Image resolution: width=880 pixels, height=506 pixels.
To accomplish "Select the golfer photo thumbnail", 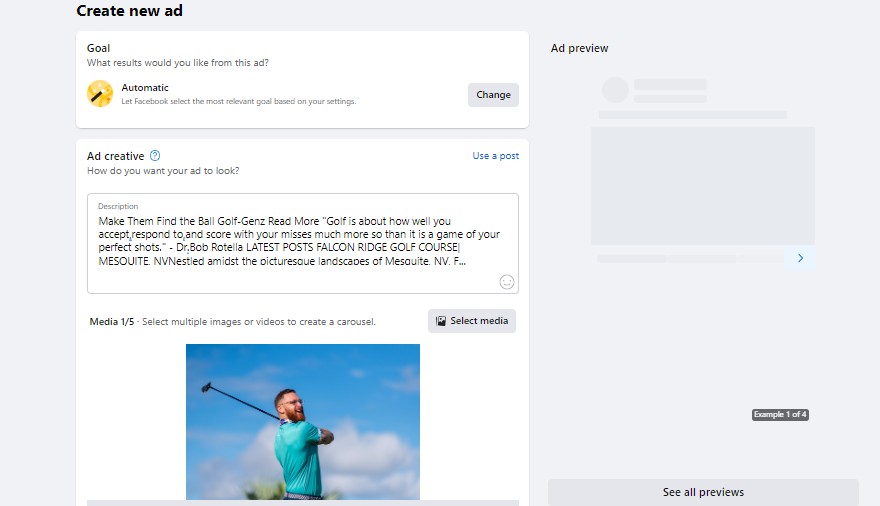I will pos(302,420).
